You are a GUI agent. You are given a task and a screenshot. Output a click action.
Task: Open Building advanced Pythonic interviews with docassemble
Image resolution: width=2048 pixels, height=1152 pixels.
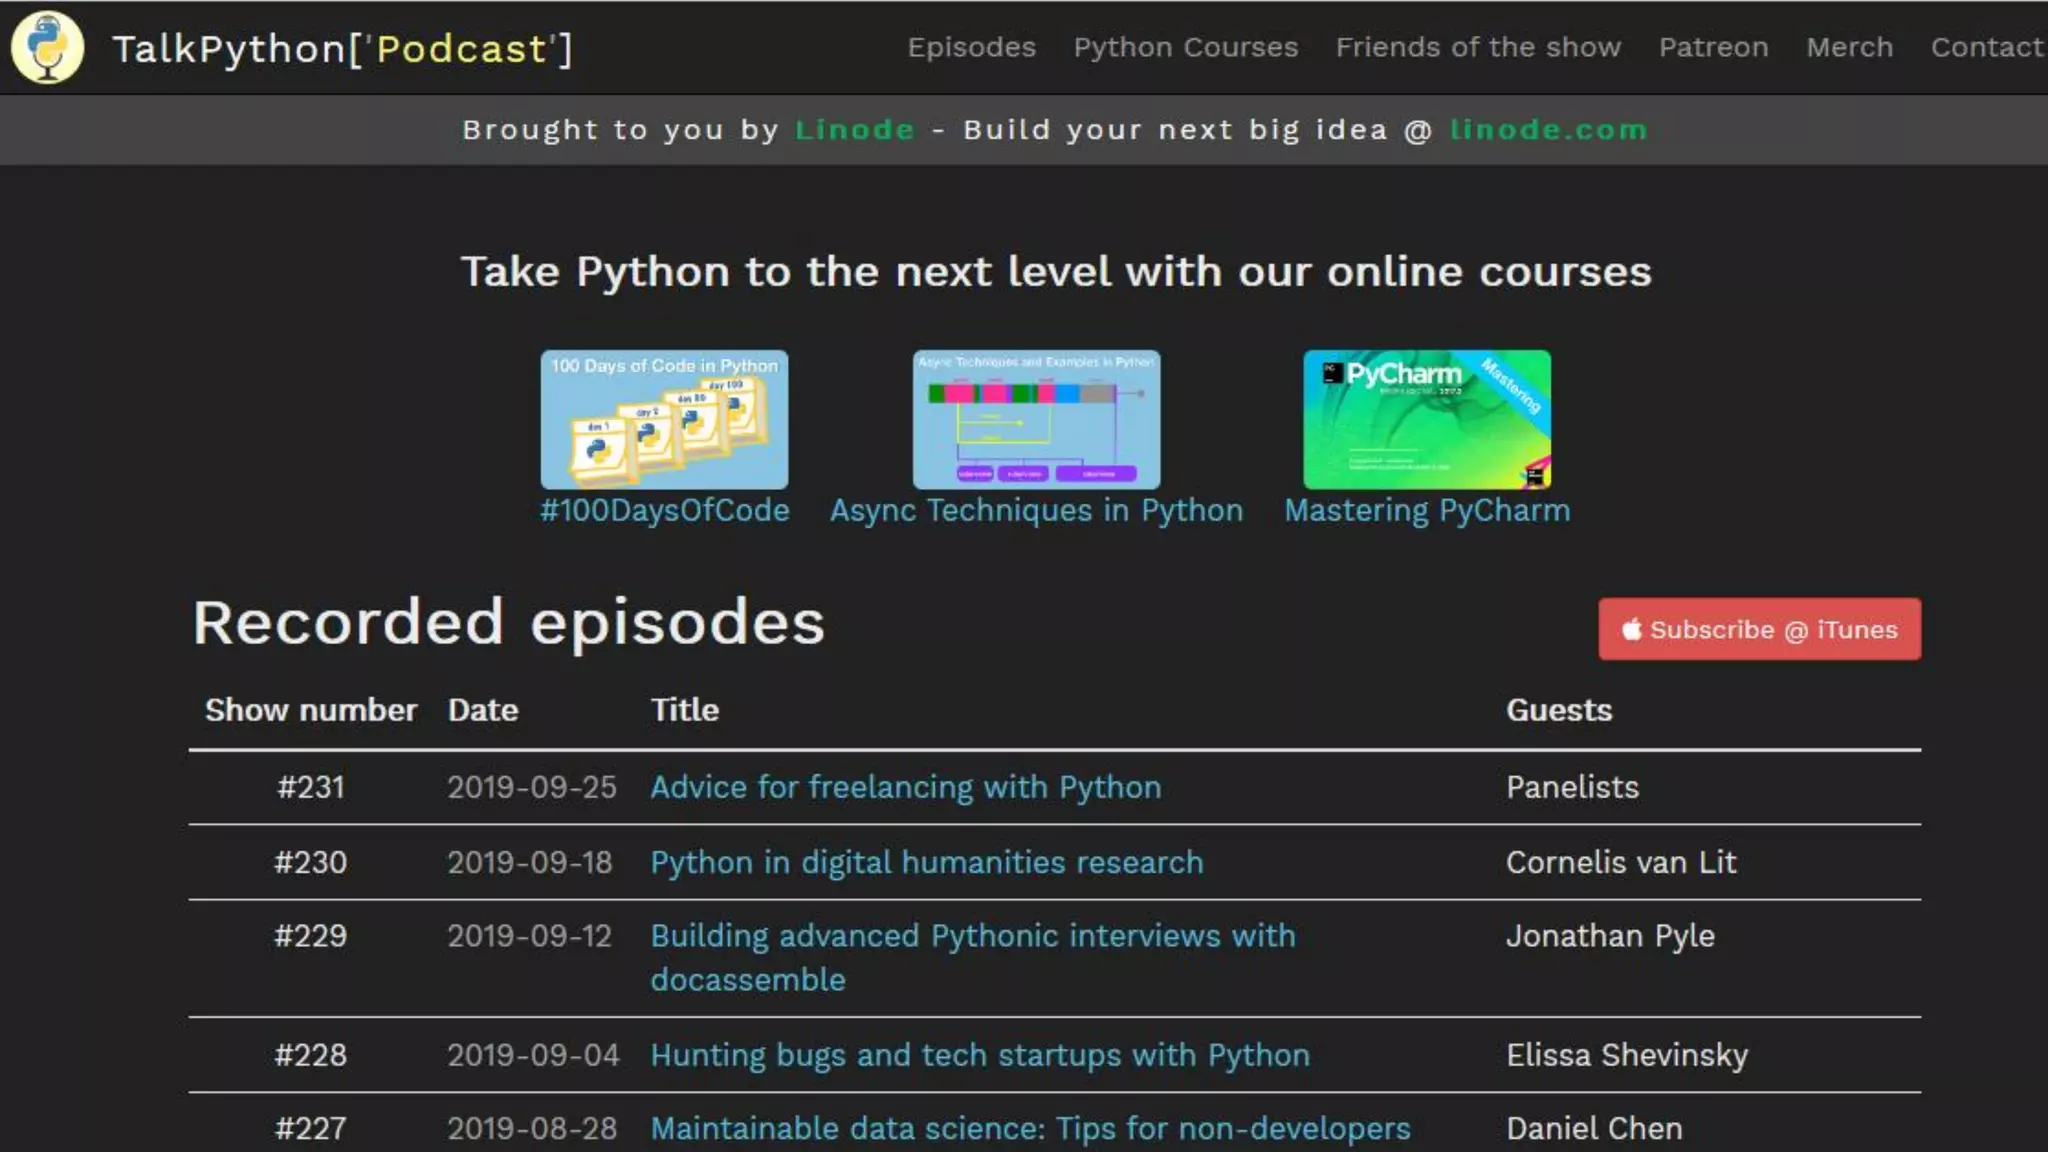[972, 957]
